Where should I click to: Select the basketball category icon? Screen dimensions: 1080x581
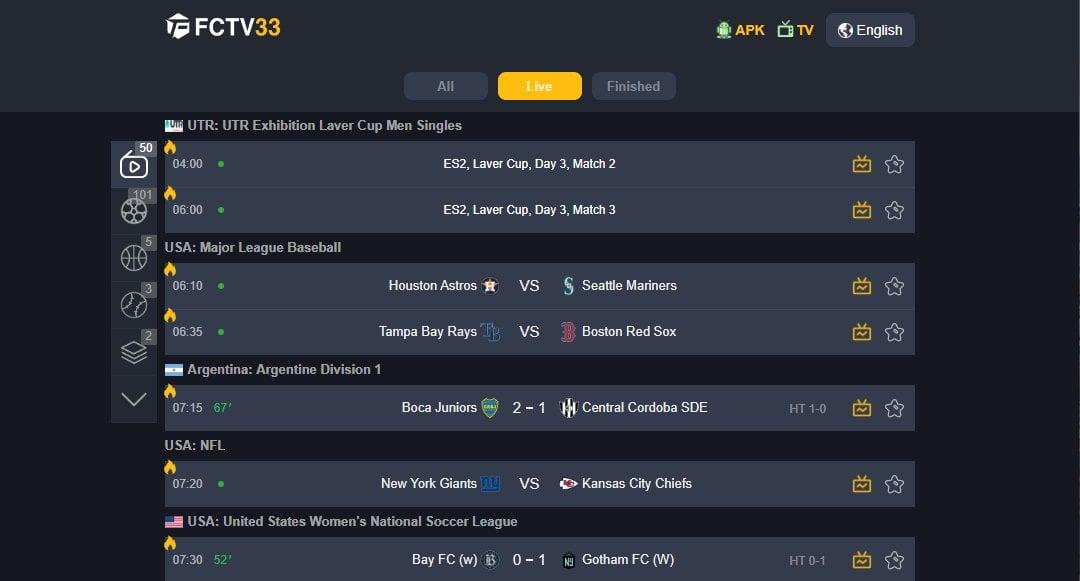point(134,257)
